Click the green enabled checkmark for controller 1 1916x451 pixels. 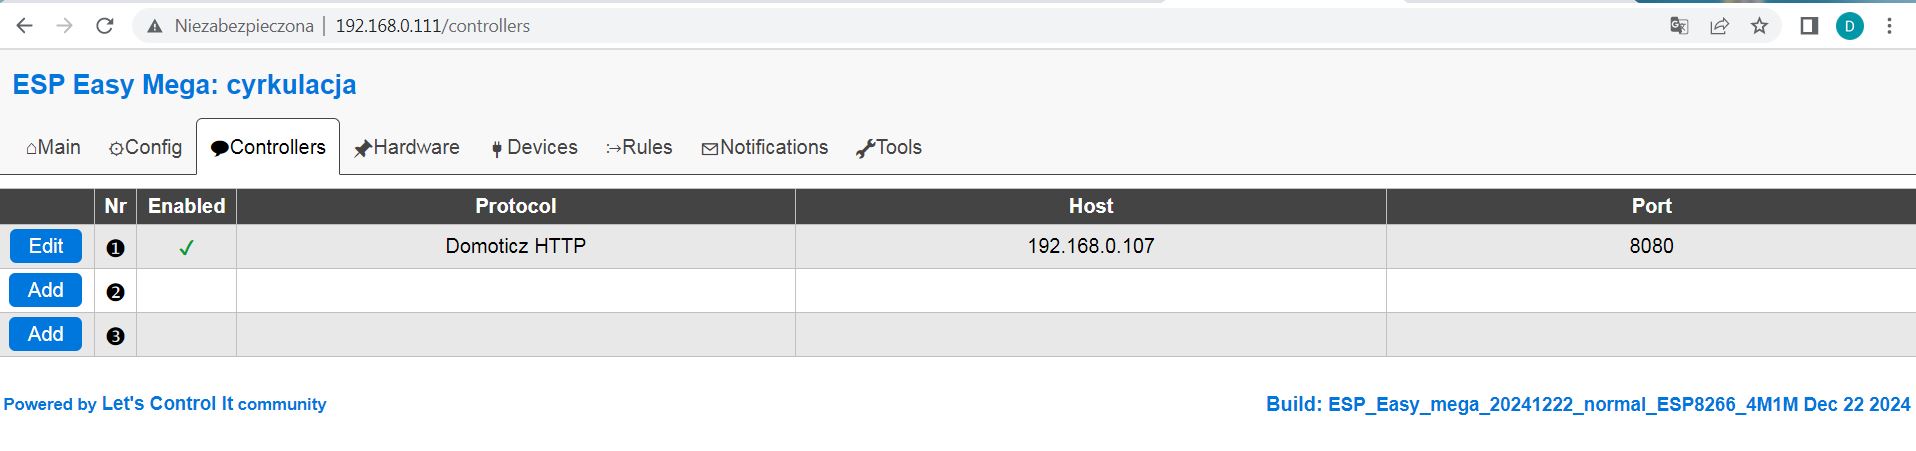click(x=186, y=247)
